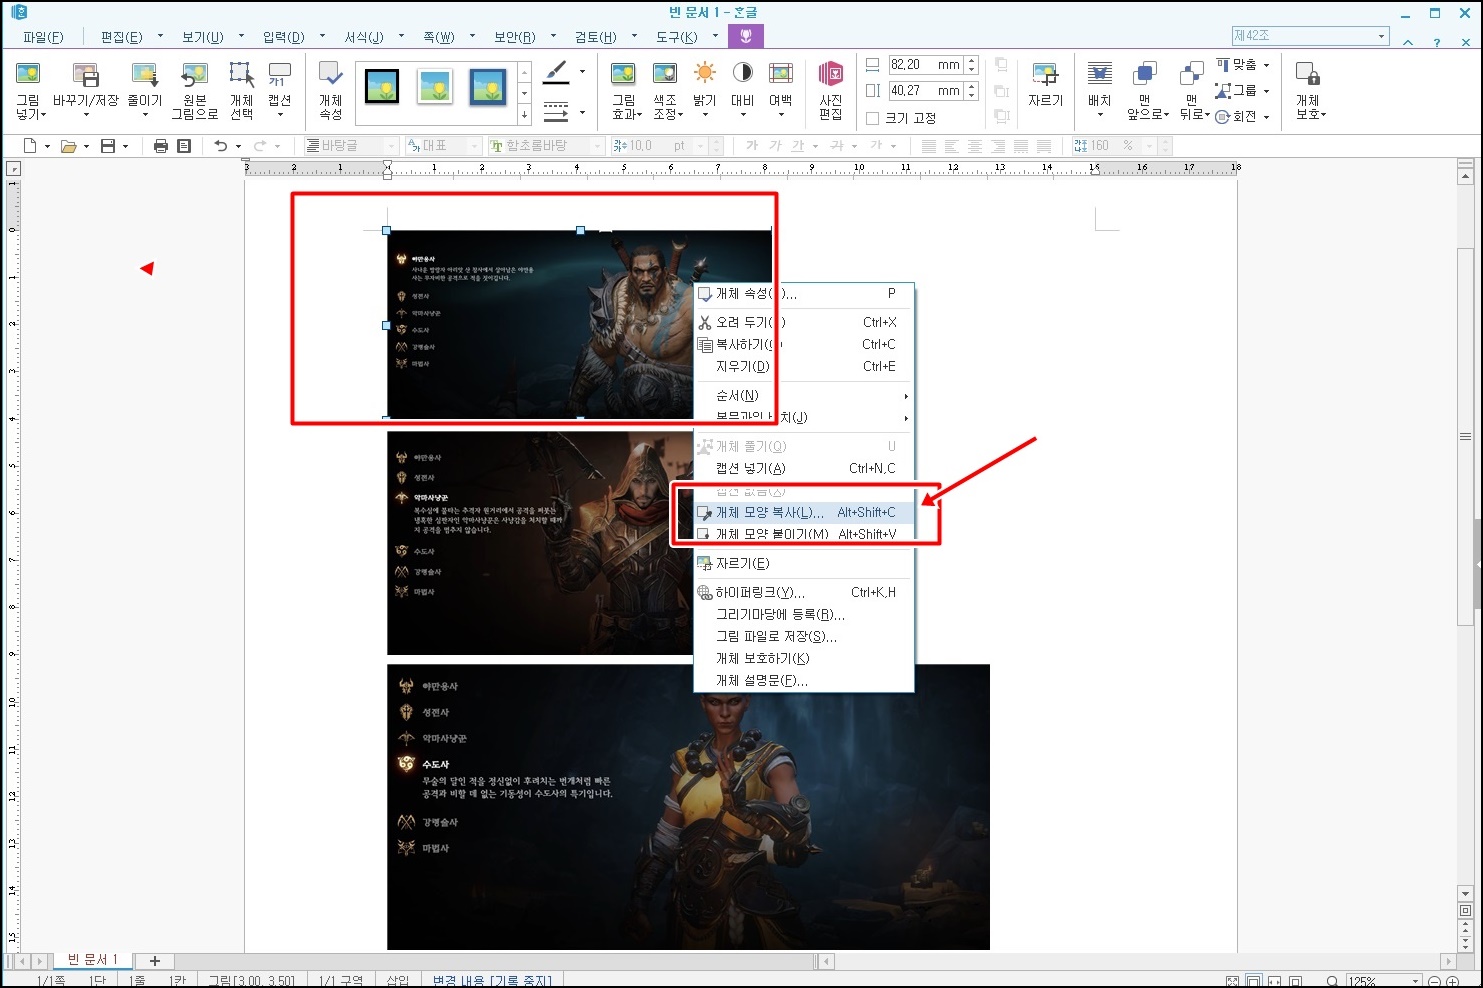Click the print preview icon in the toolbar

184,146
